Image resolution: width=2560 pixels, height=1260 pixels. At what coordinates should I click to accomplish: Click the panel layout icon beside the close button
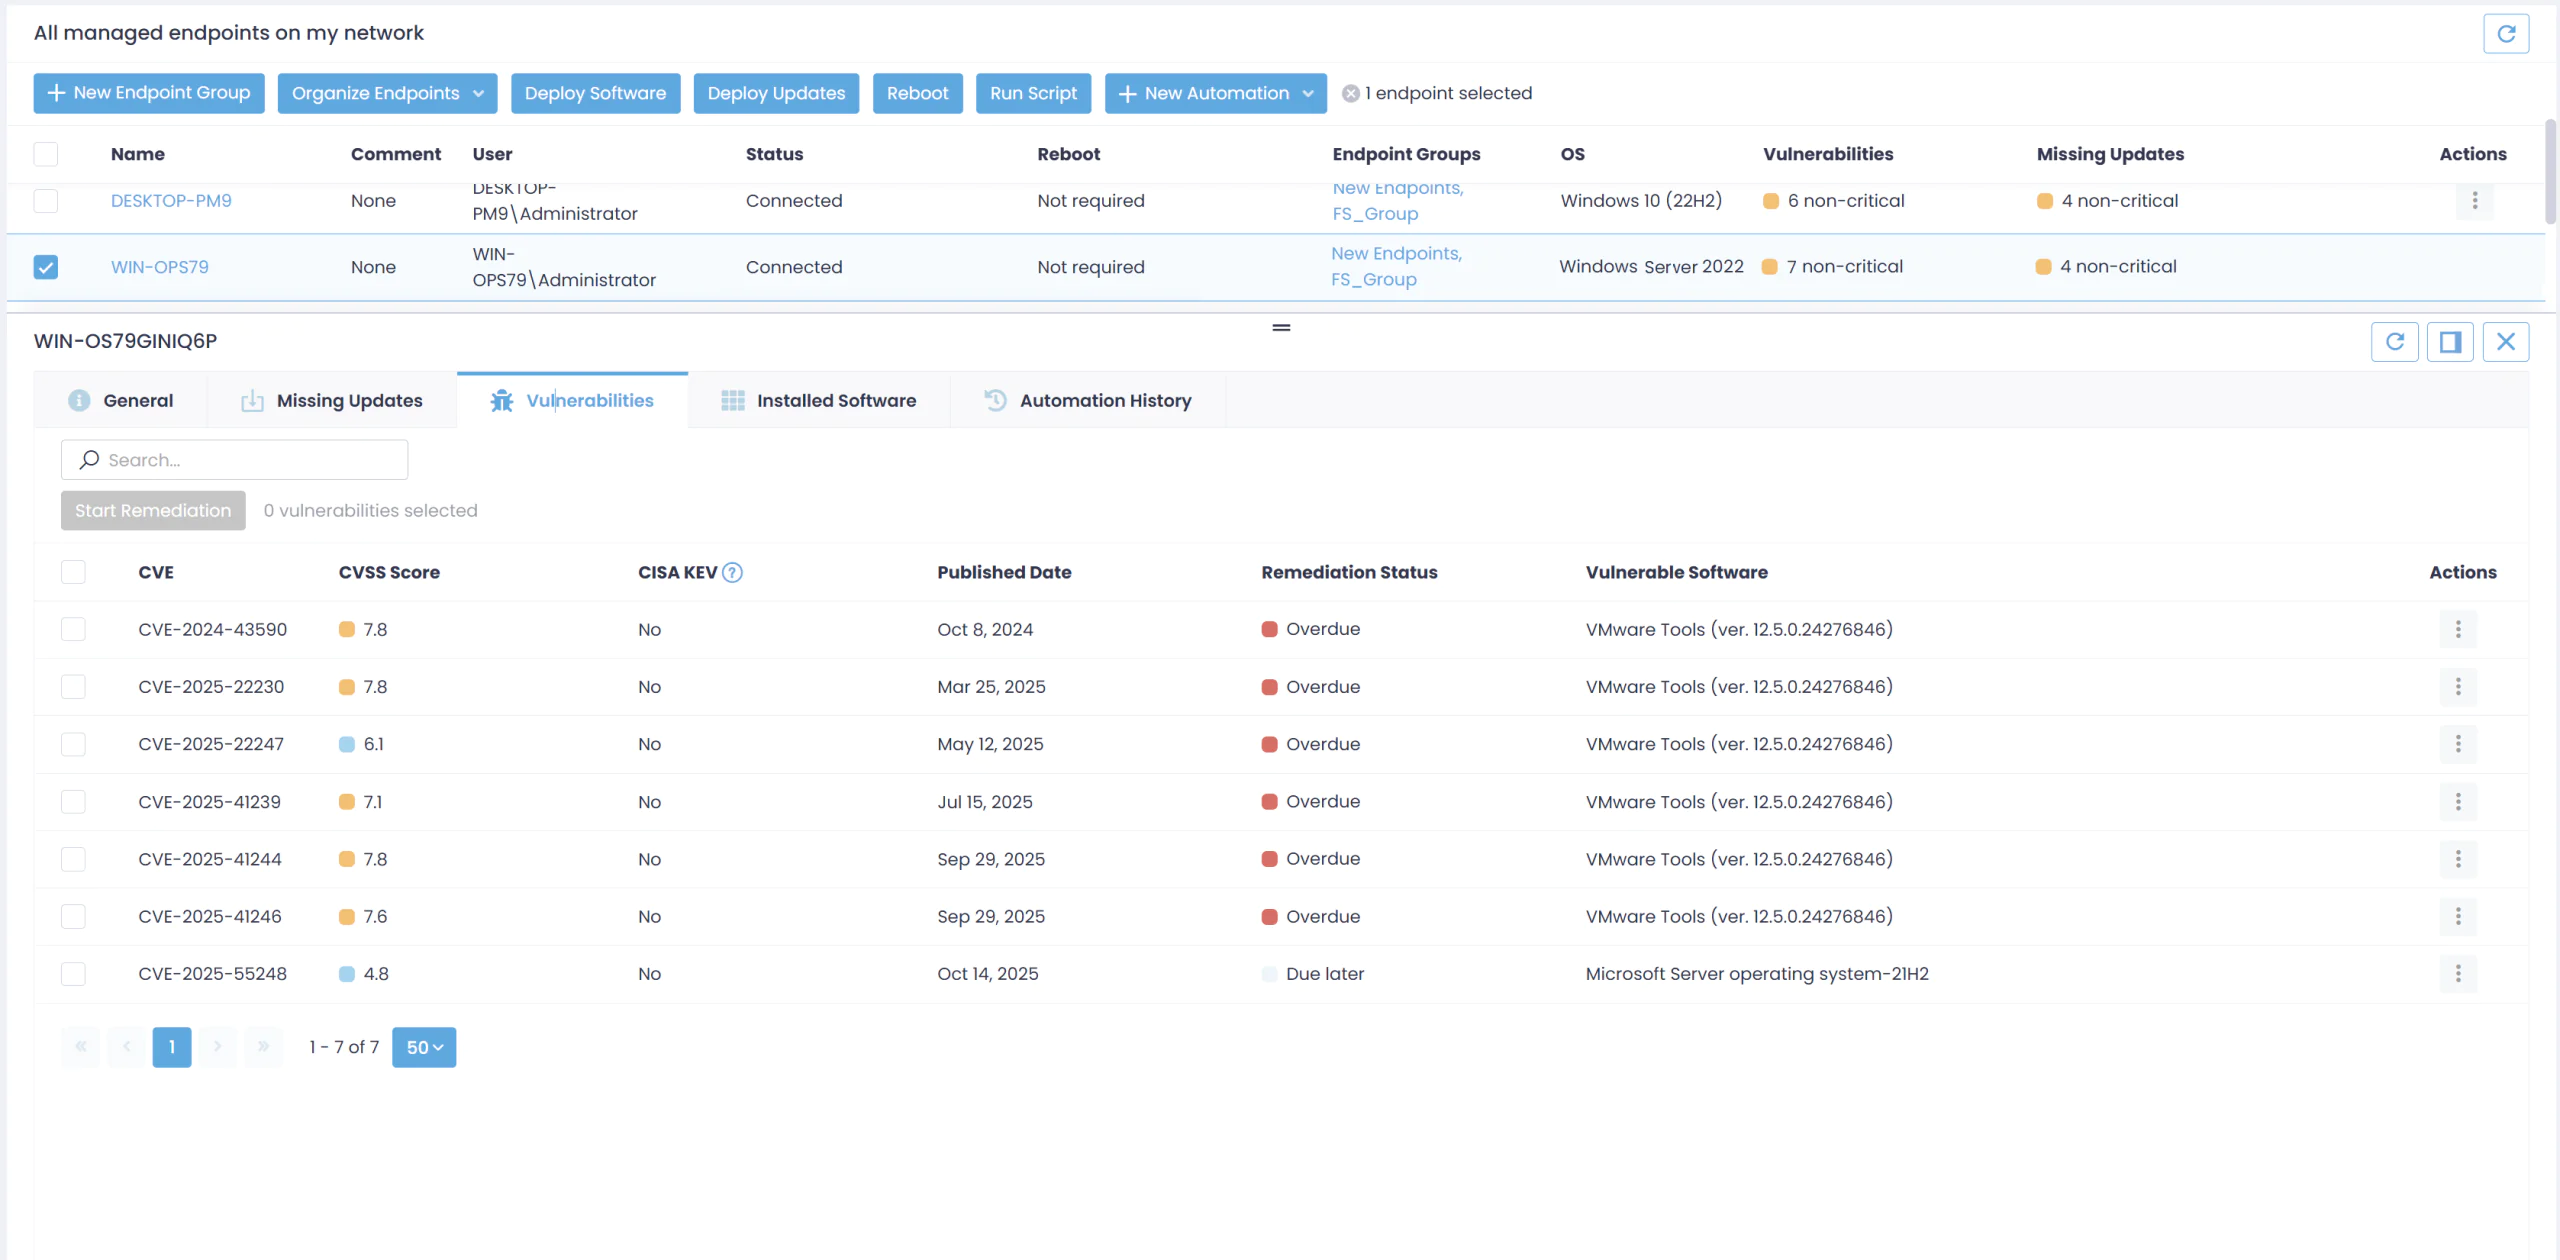[x=2451, y=341]
